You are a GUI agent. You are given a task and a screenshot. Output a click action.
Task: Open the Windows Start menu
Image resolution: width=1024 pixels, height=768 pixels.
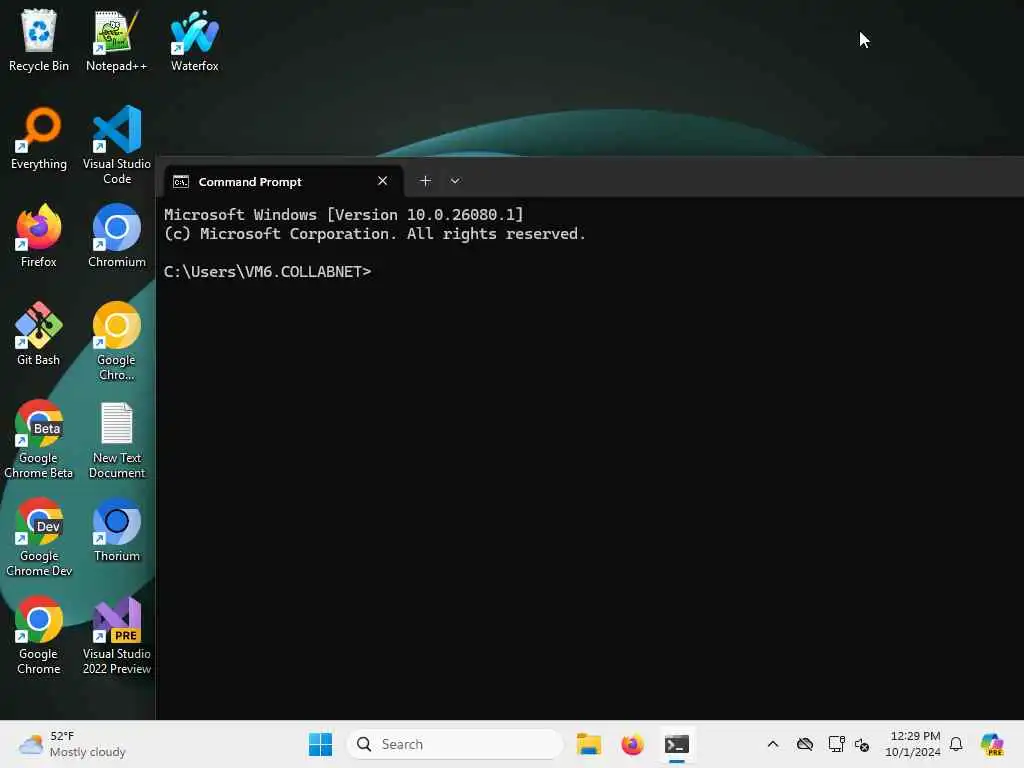pos(321,744)
